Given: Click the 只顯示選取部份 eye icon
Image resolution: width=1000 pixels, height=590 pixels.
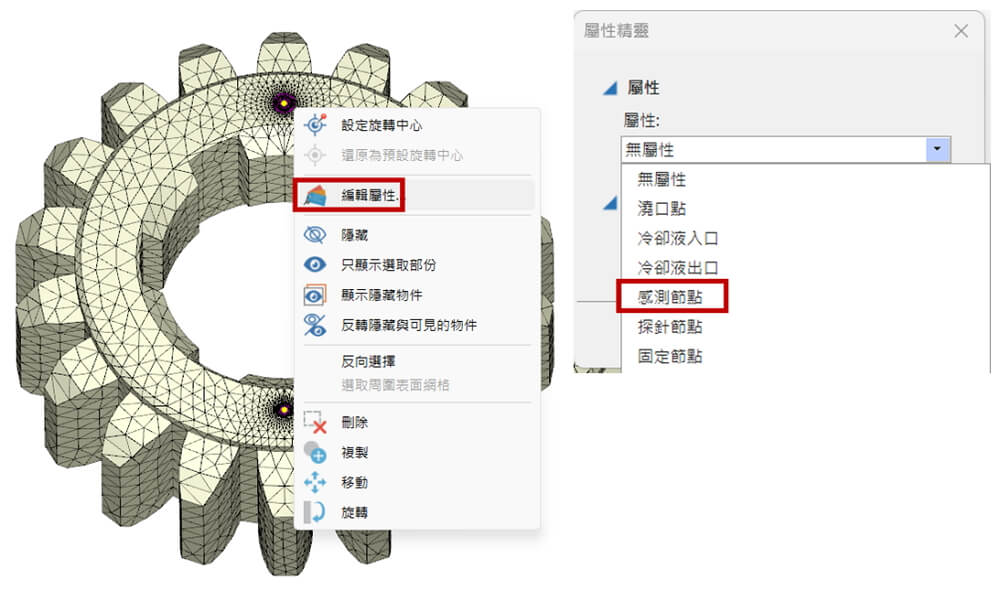Looking at the screenshot, I should (x=315, y=265).
